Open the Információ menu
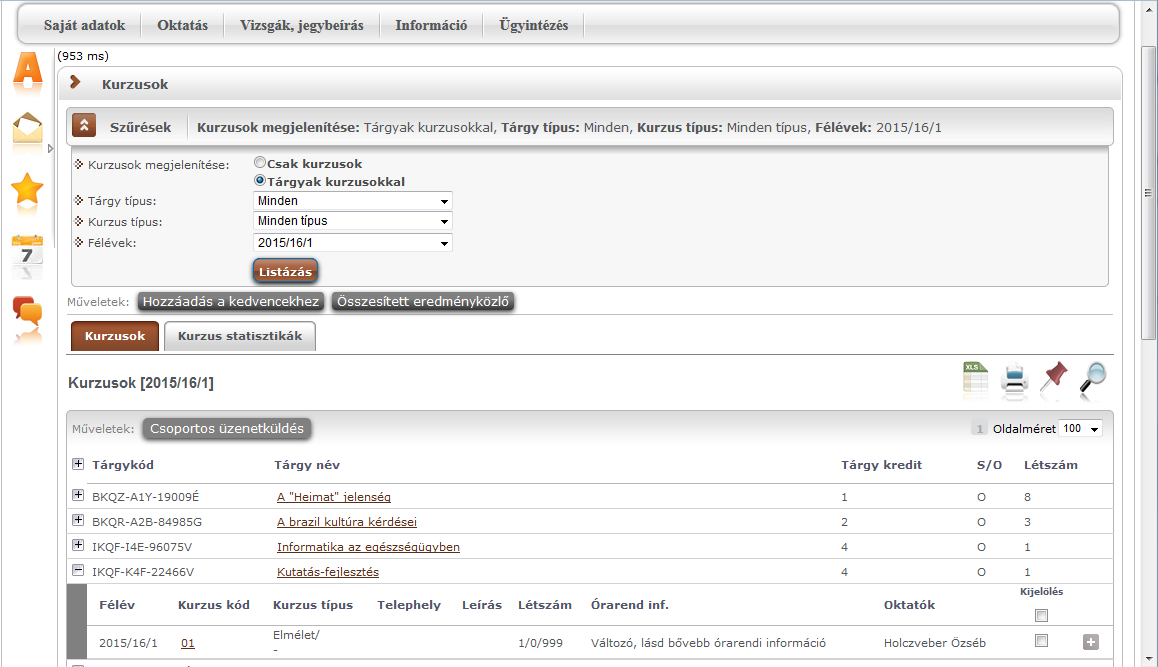Screen dimensions: 1158x667 (x=431, y=25)
